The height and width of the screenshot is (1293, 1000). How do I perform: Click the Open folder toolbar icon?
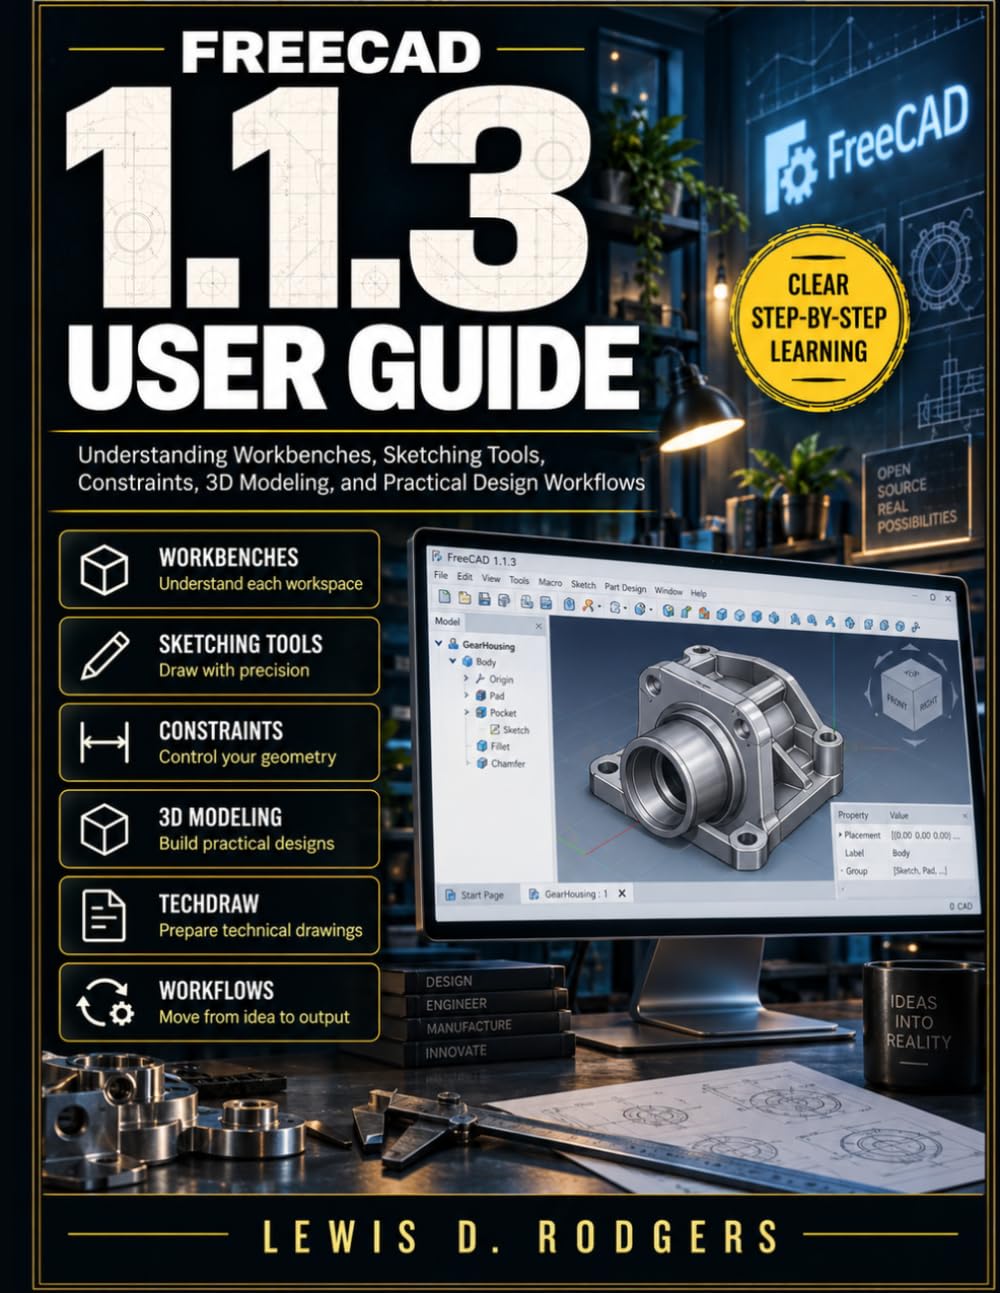[x=464, y=597]
